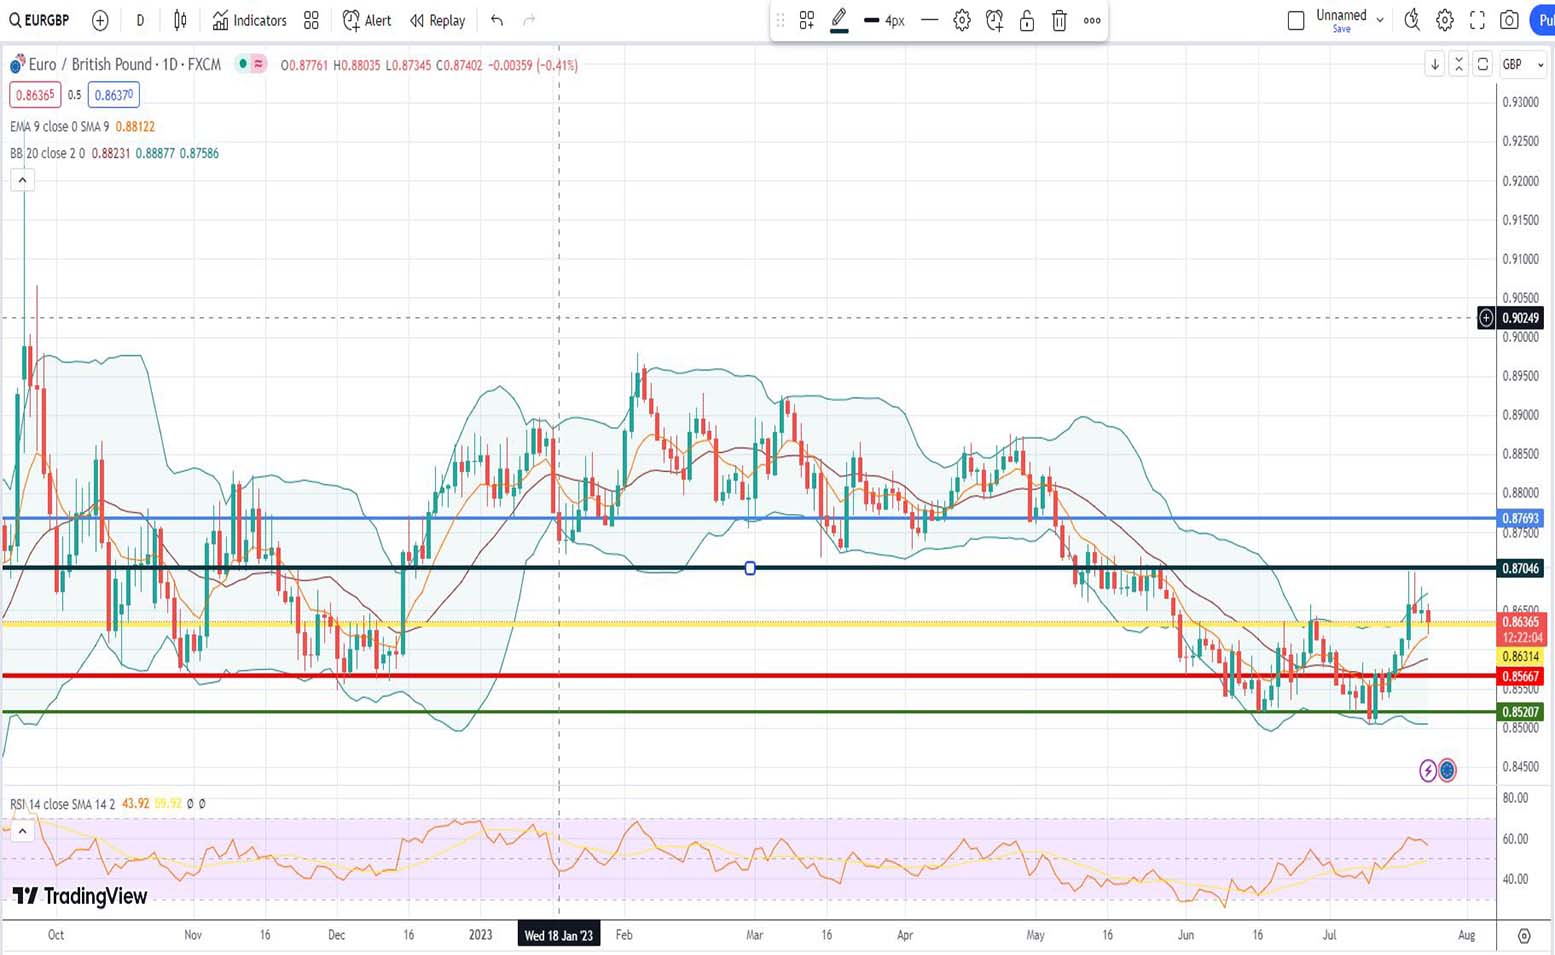Open the D timeframe interval selector
The width and height of the screenshot is (1555, 955).
click(x=140, y=20)
